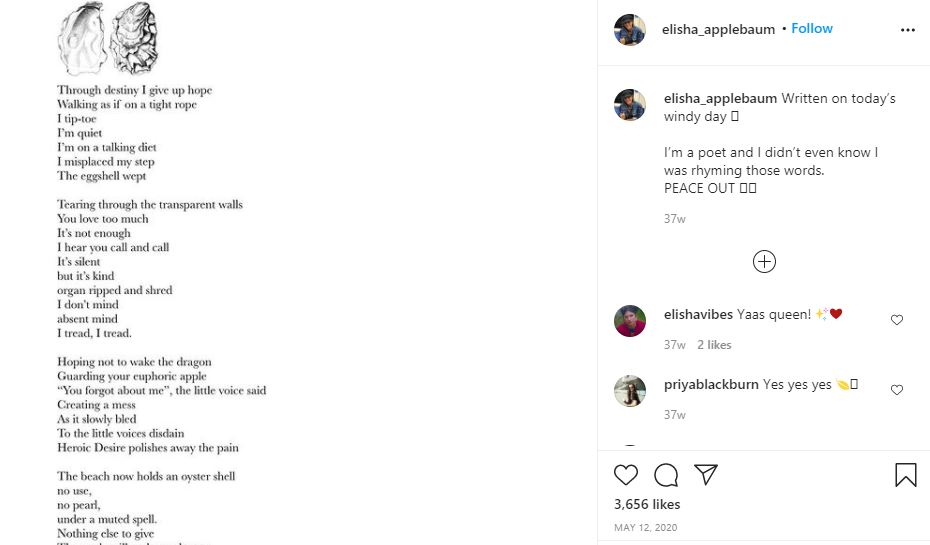The height and width of the screenshot is (545, 930).
Task: Open the caption author elisha_applebaum username
Action: [x=720, y=98]
